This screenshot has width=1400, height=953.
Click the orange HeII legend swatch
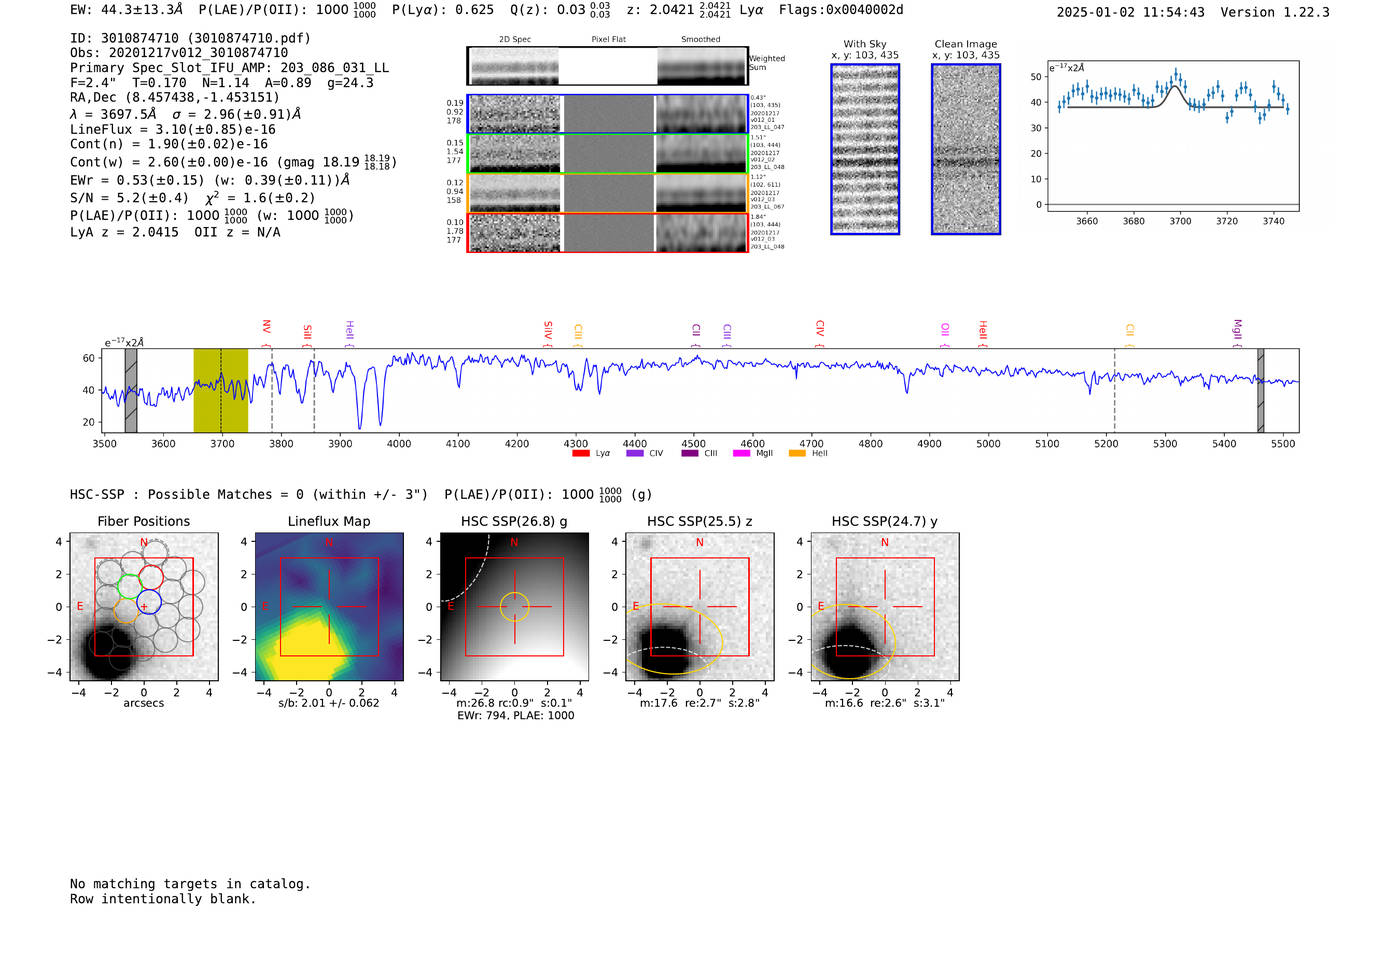[x=797, y=453]
